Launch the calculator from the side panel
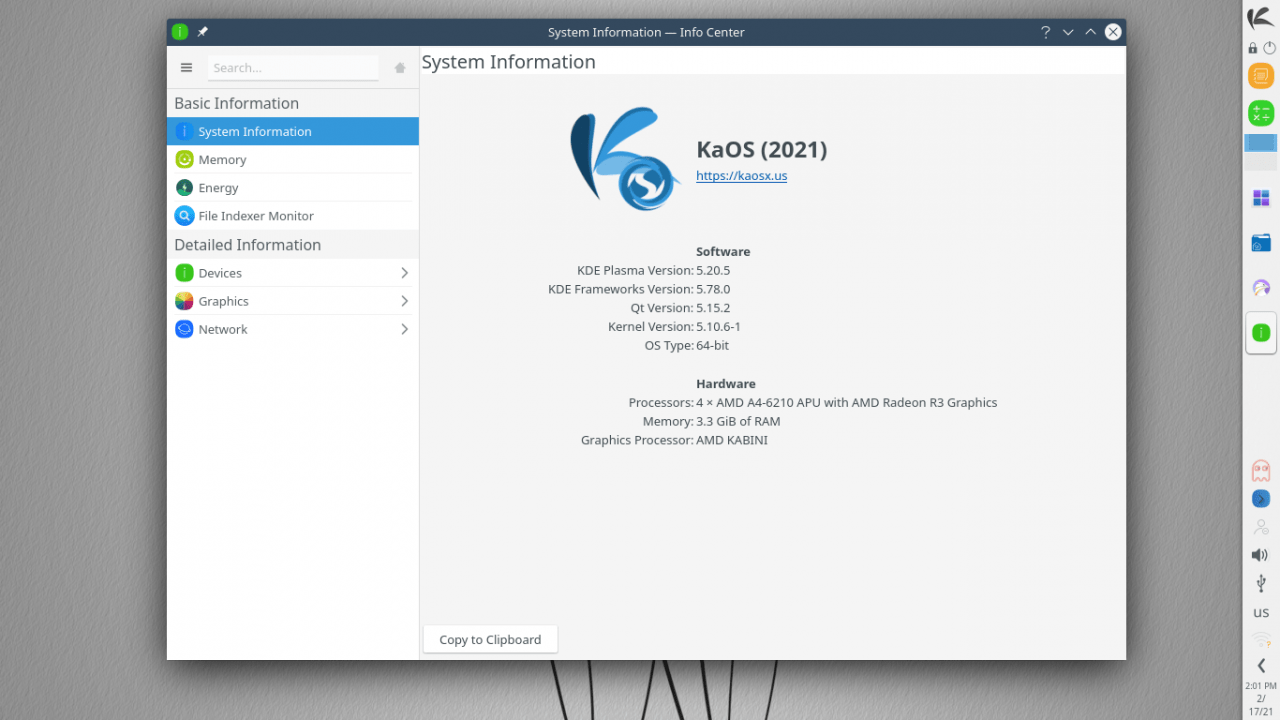 [x=1261, y=113]
